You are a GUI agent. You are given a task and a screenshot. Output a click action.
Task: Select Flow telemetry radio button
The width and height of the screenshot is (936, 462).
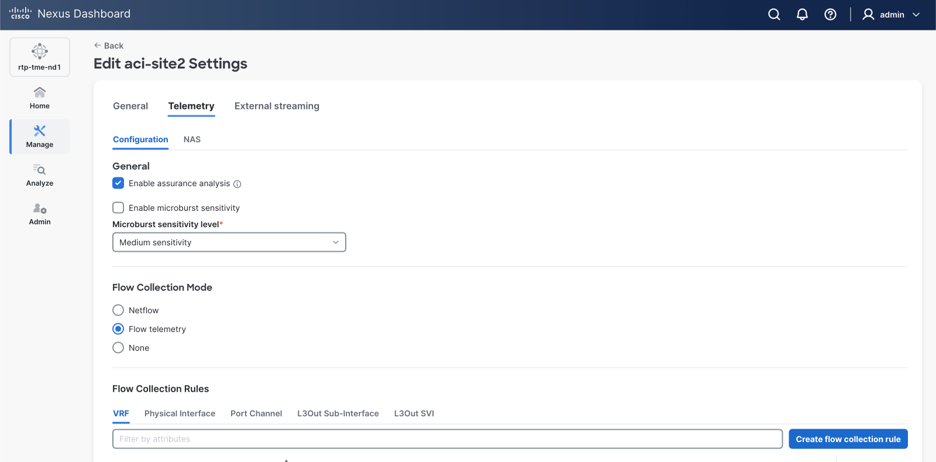coord(118,329)
